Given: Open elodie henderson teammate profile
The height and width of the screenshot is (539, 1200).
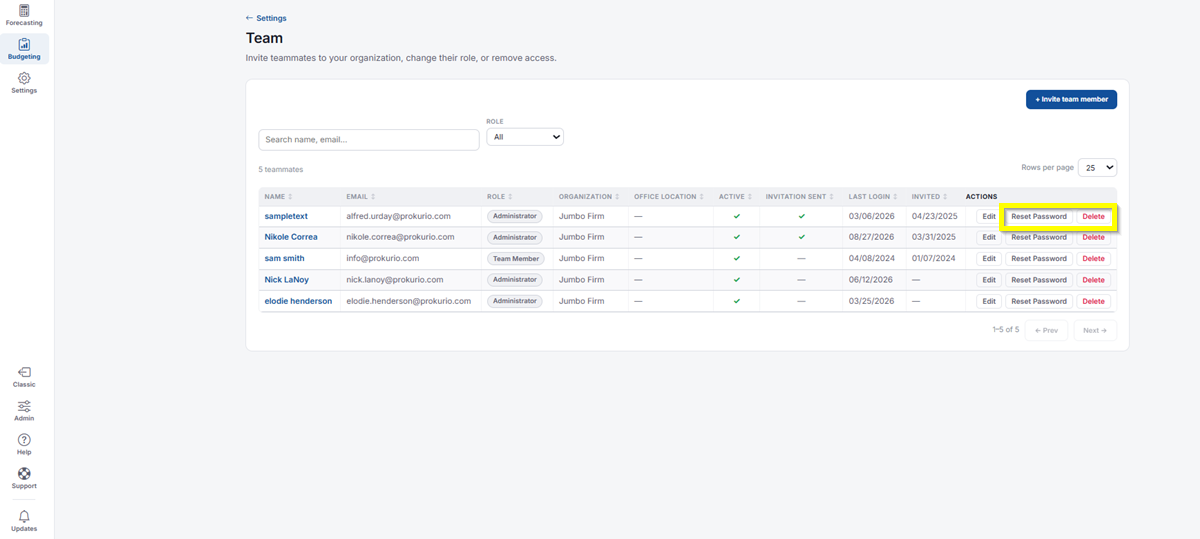Looking at the screenshot, I should coord(298,301).
